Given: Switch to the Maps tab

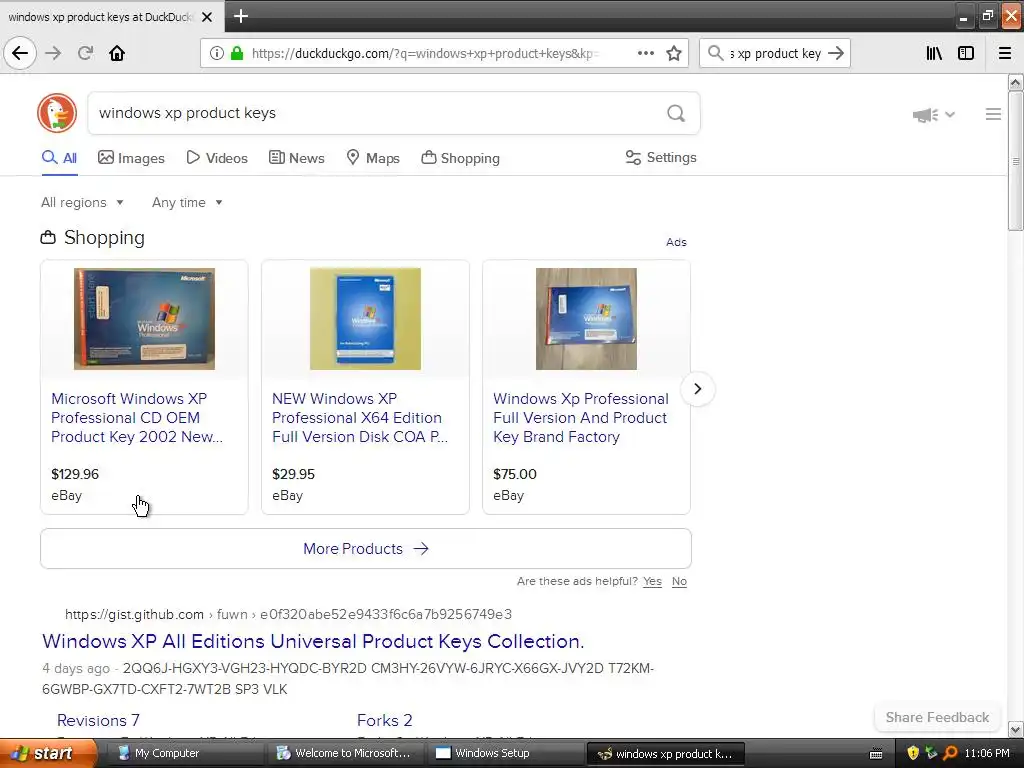Looking at the screenshot, I should (x=373, y=158).
